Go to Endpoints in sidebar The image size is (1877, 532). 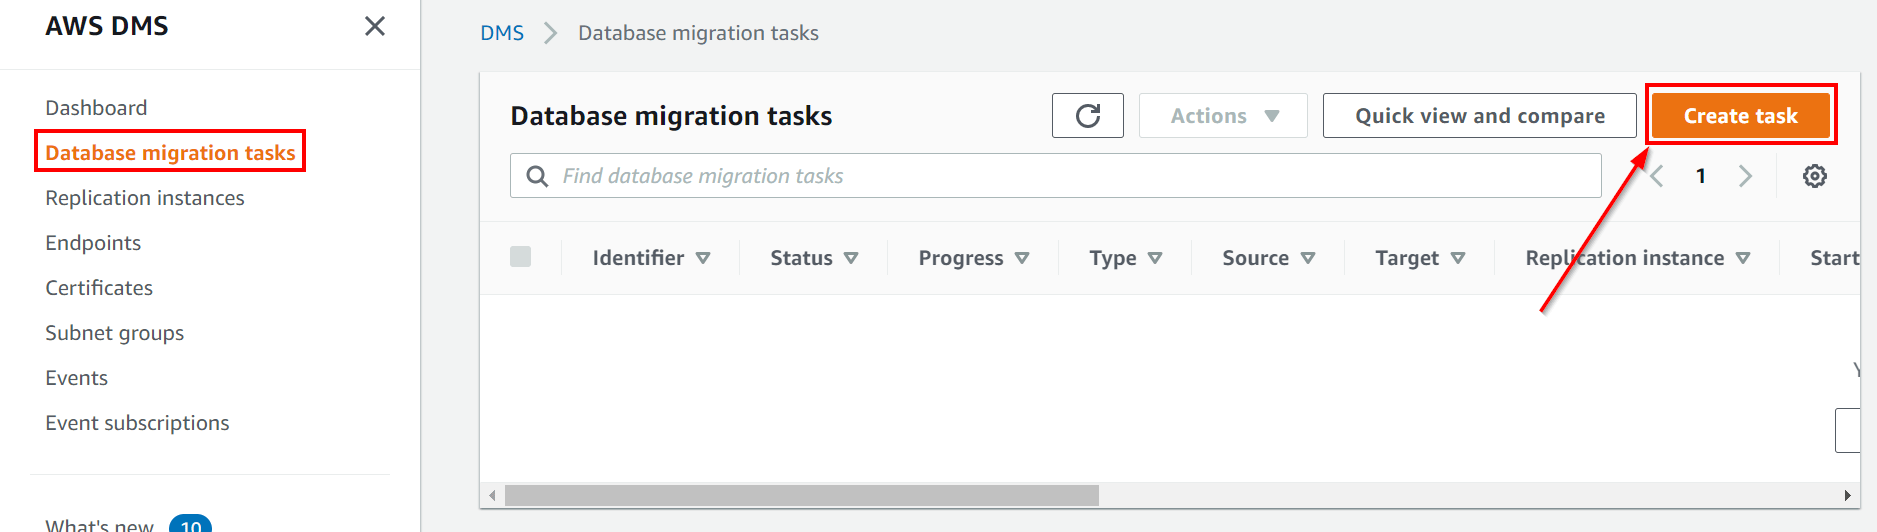click(x=93, y=243)
